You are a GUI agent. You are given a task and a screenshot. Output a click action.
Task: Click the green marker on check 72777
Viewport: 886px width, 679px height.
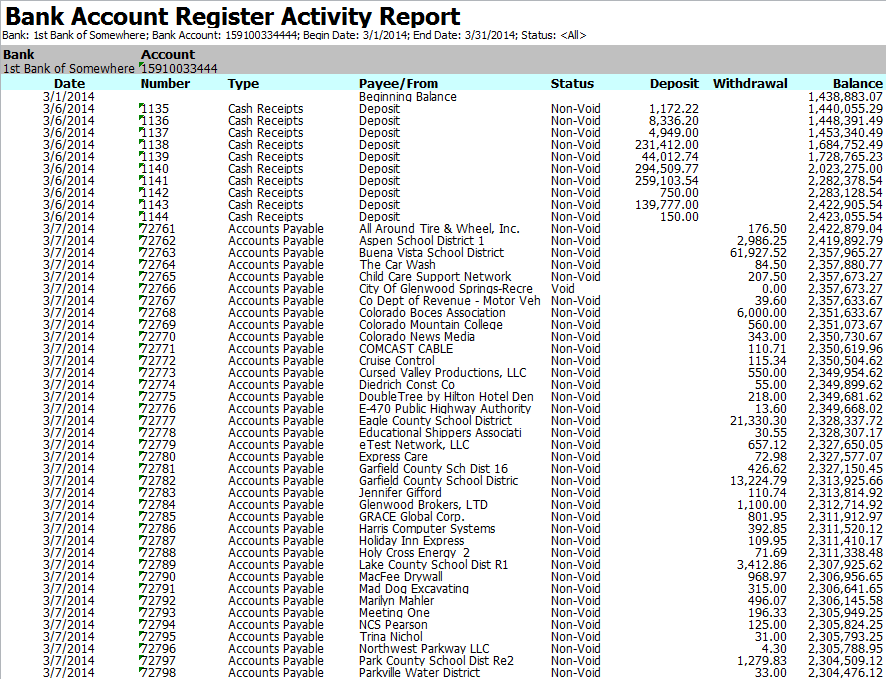143,417
